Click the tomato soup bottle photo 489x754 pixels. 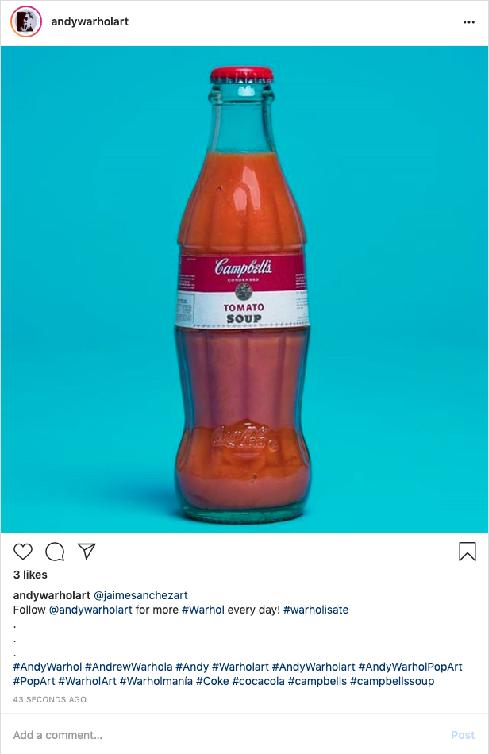pyautogui.click(x=244, y=289)
